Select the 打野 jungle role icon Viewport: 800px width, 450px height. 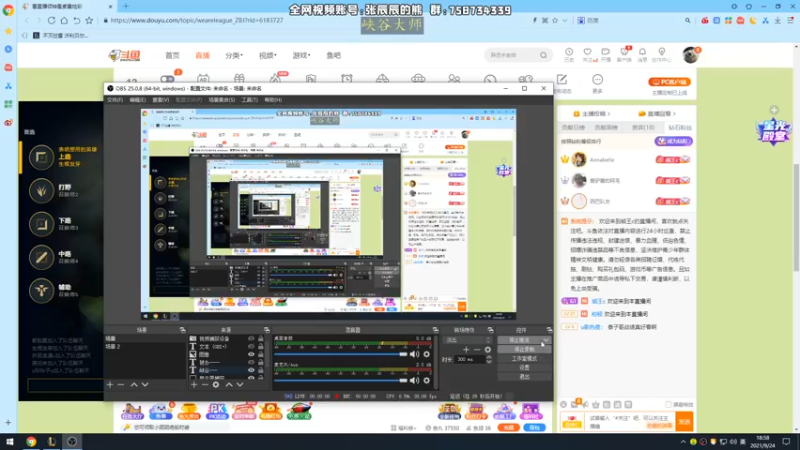tap(41, 190)
